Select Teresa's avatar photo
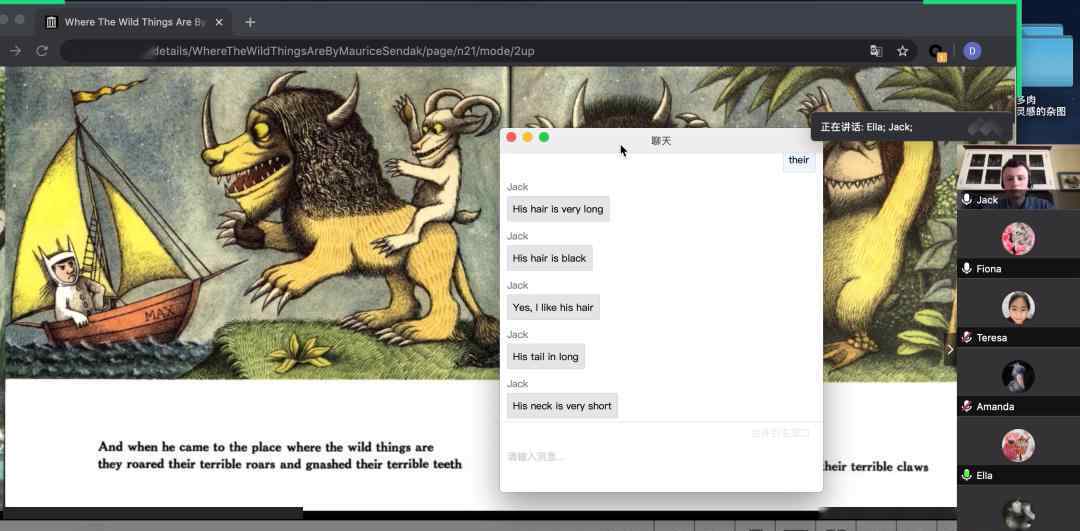Screen dimensions: 1080x531 1018,308
